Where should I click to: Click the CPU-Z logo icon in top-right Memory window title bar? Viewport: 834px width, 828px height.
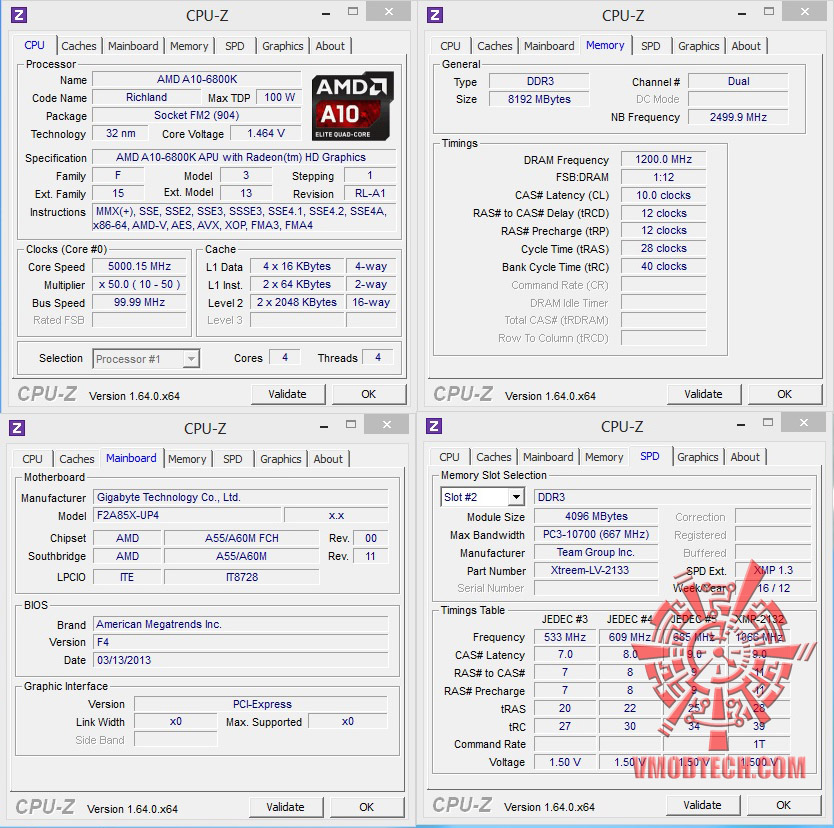point(435,15)
